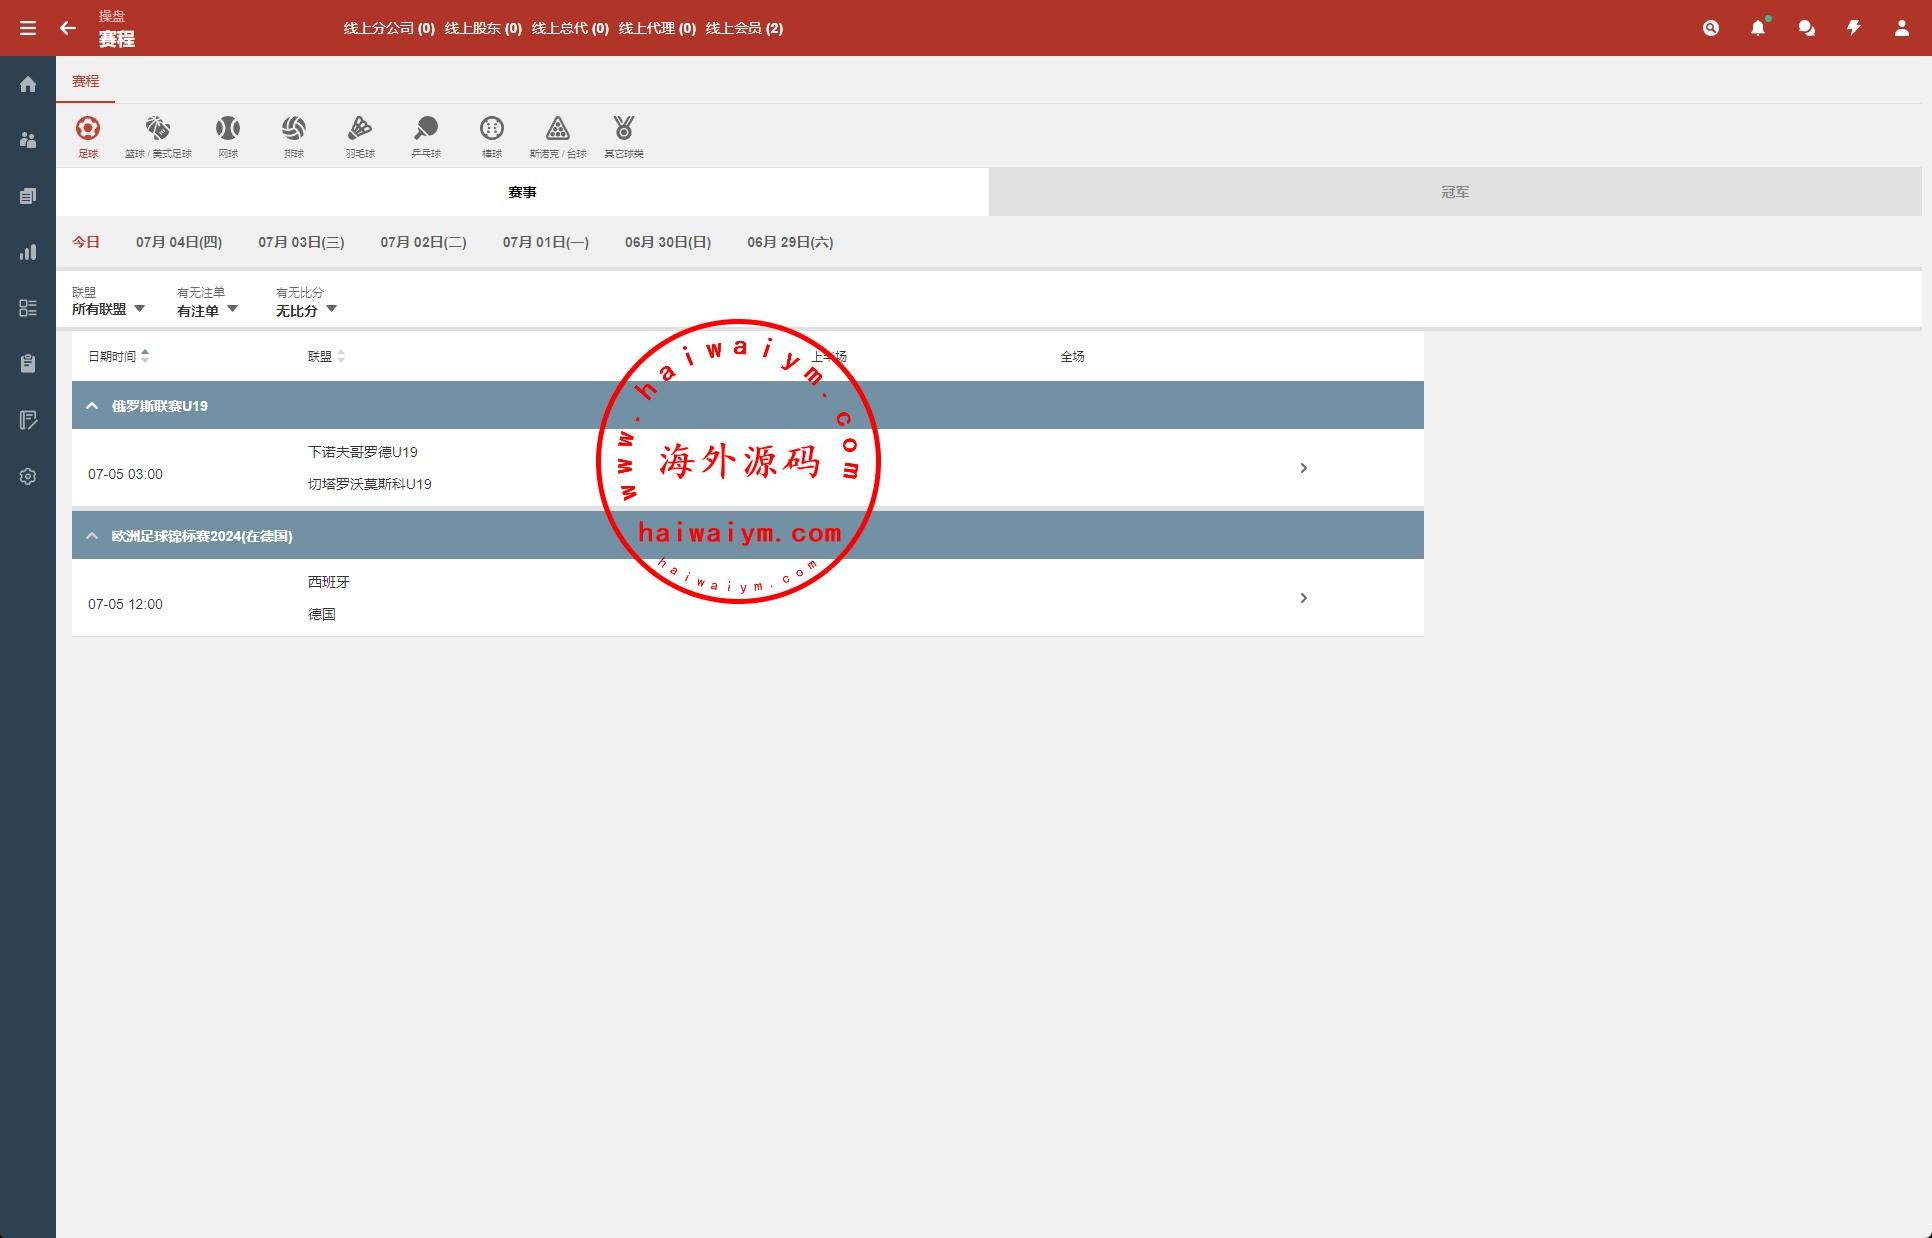The height and width of the screenshot is (1238, 1932).
Task: Select the tennis (网球) sport icon
Action: [x=228, y=136]
